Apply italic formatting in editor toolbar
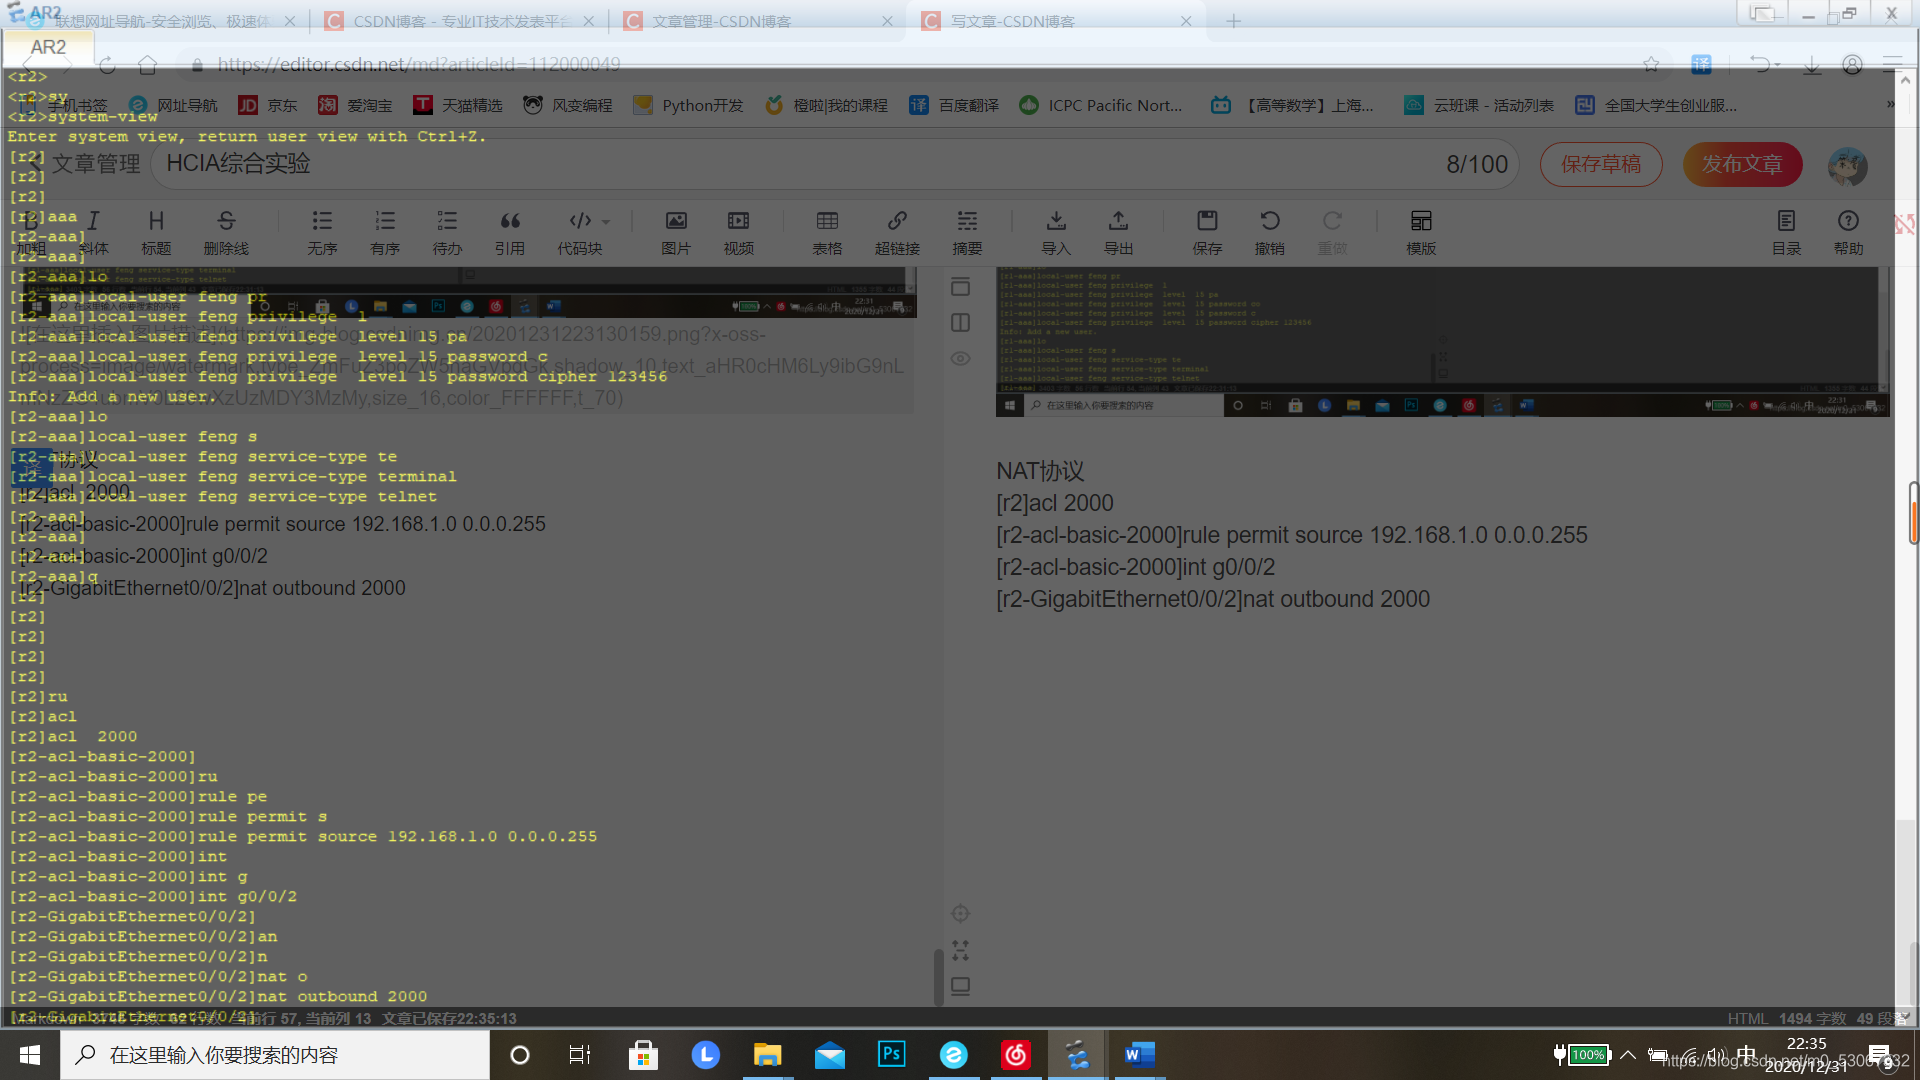Viewport: 1920px width, 1080px height. [x=93, y=232]
